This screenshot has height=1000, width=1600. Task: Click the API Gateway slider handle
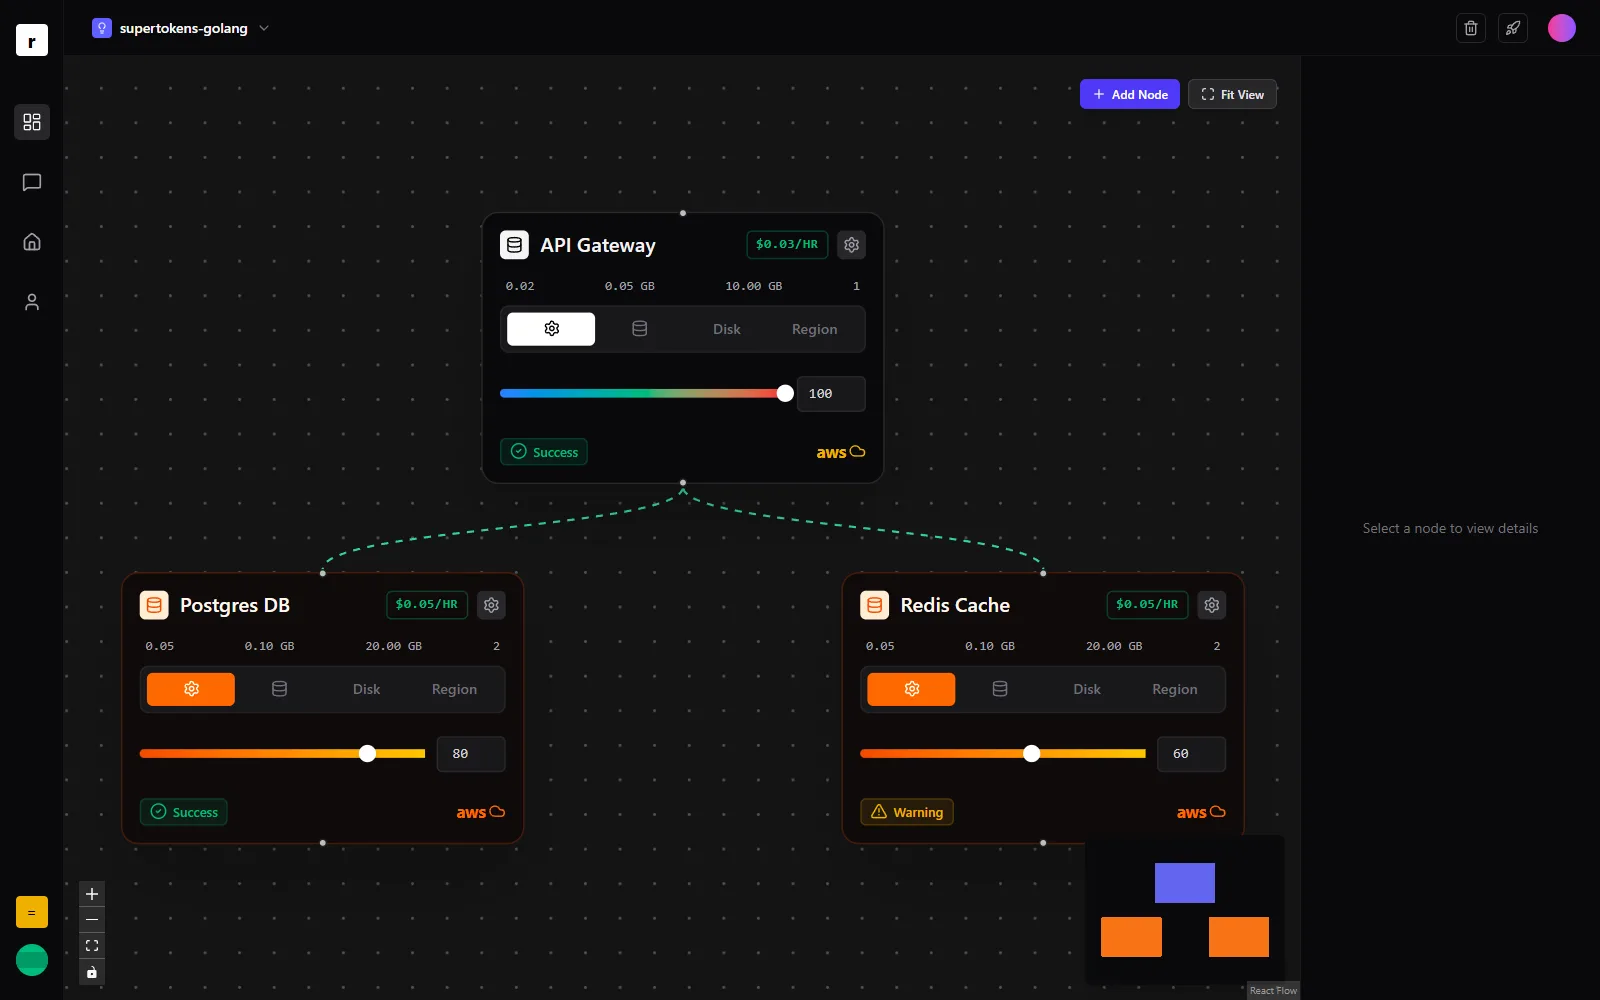pyautogui.click(x=785, y=394)
